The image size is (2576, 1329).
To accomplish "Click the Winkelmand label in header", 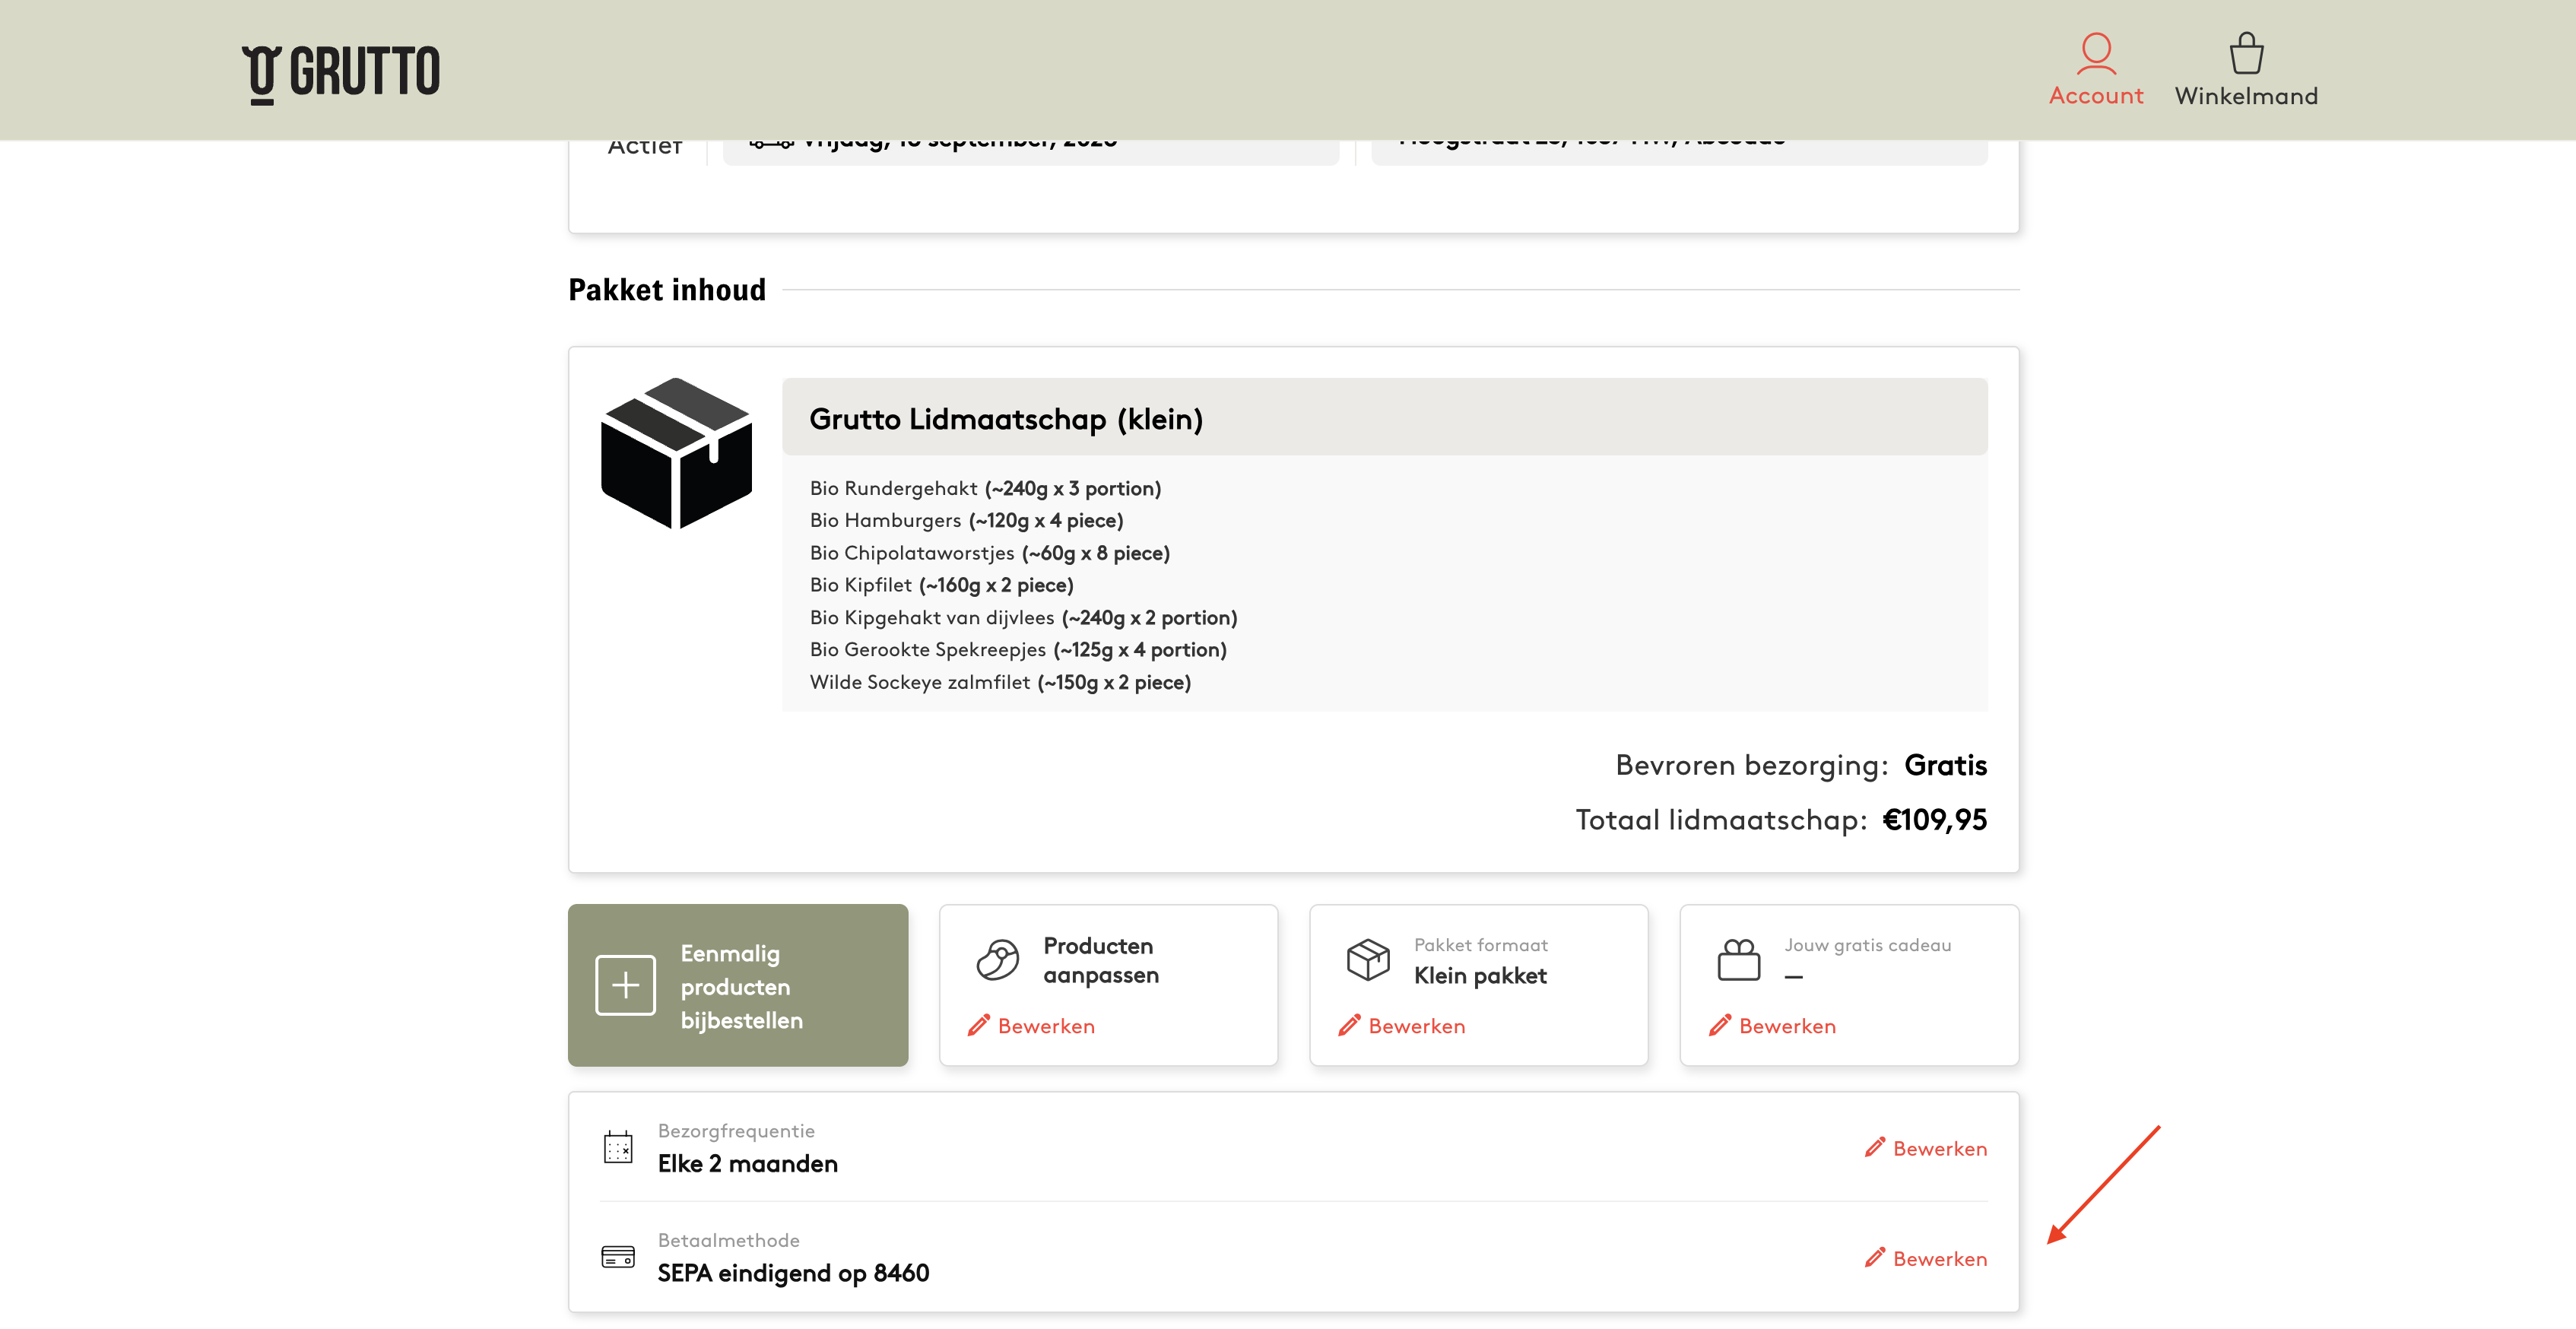I will (2246, 96).
